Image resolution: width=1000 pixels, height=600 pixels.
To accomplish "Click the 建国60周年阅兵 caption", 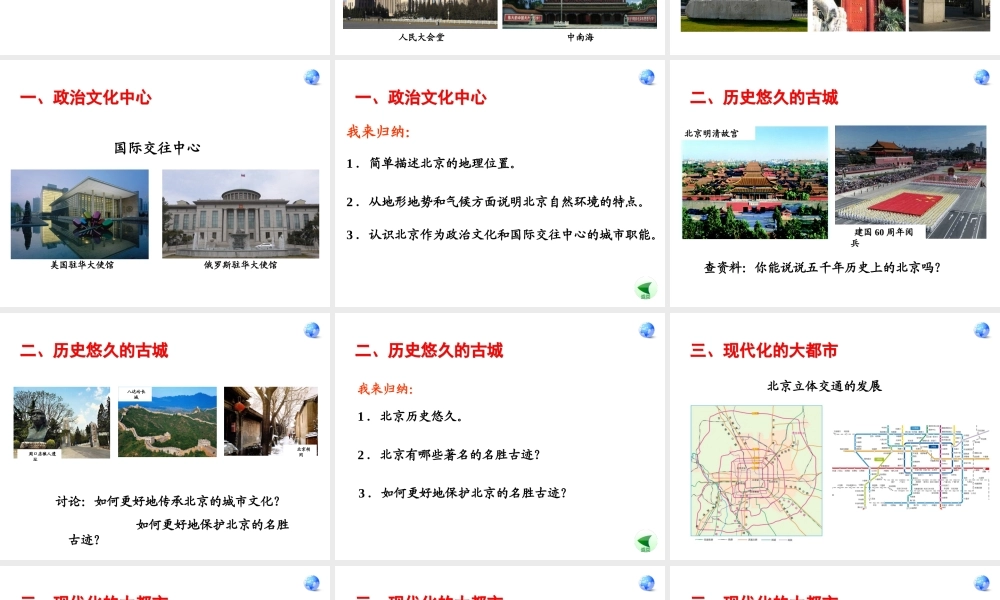I will coord(883,237).
